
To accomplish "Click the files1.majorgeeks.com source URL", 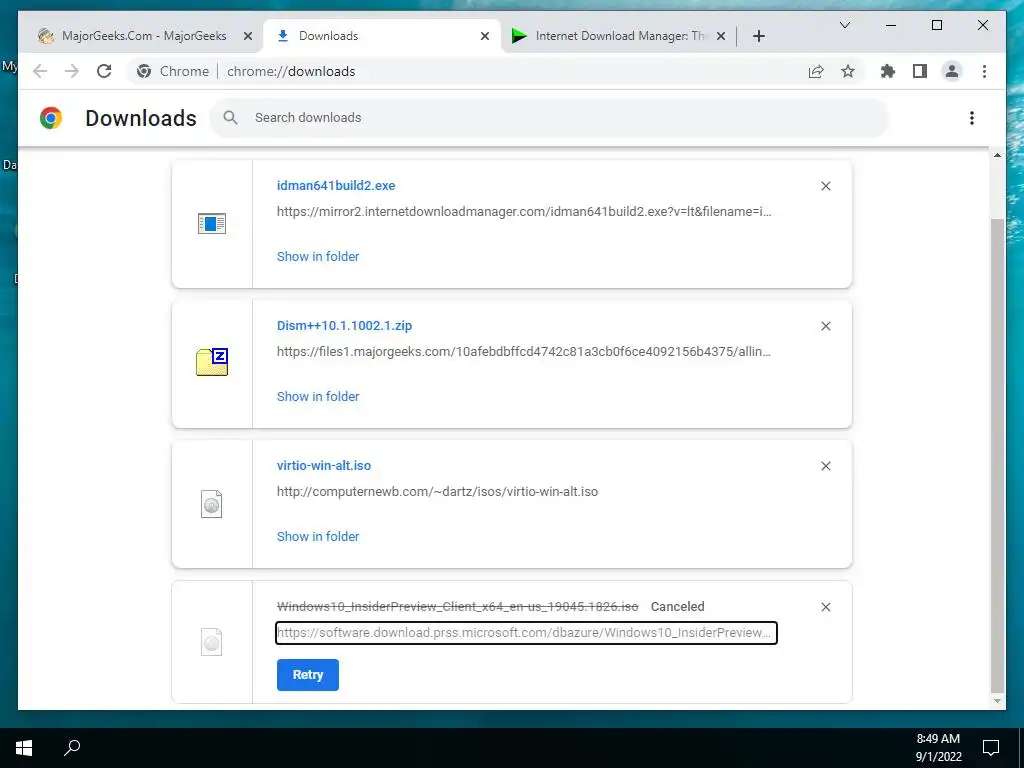I will [x=524, y=351].
